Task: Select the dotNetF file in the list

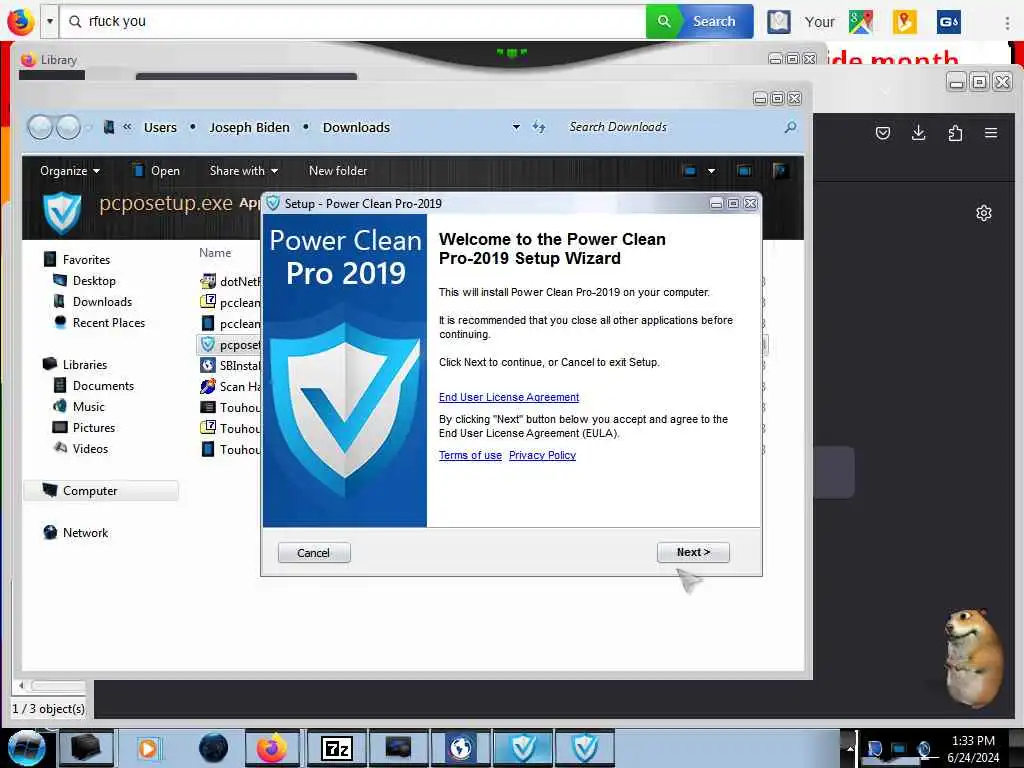Action: coord(229,281)
